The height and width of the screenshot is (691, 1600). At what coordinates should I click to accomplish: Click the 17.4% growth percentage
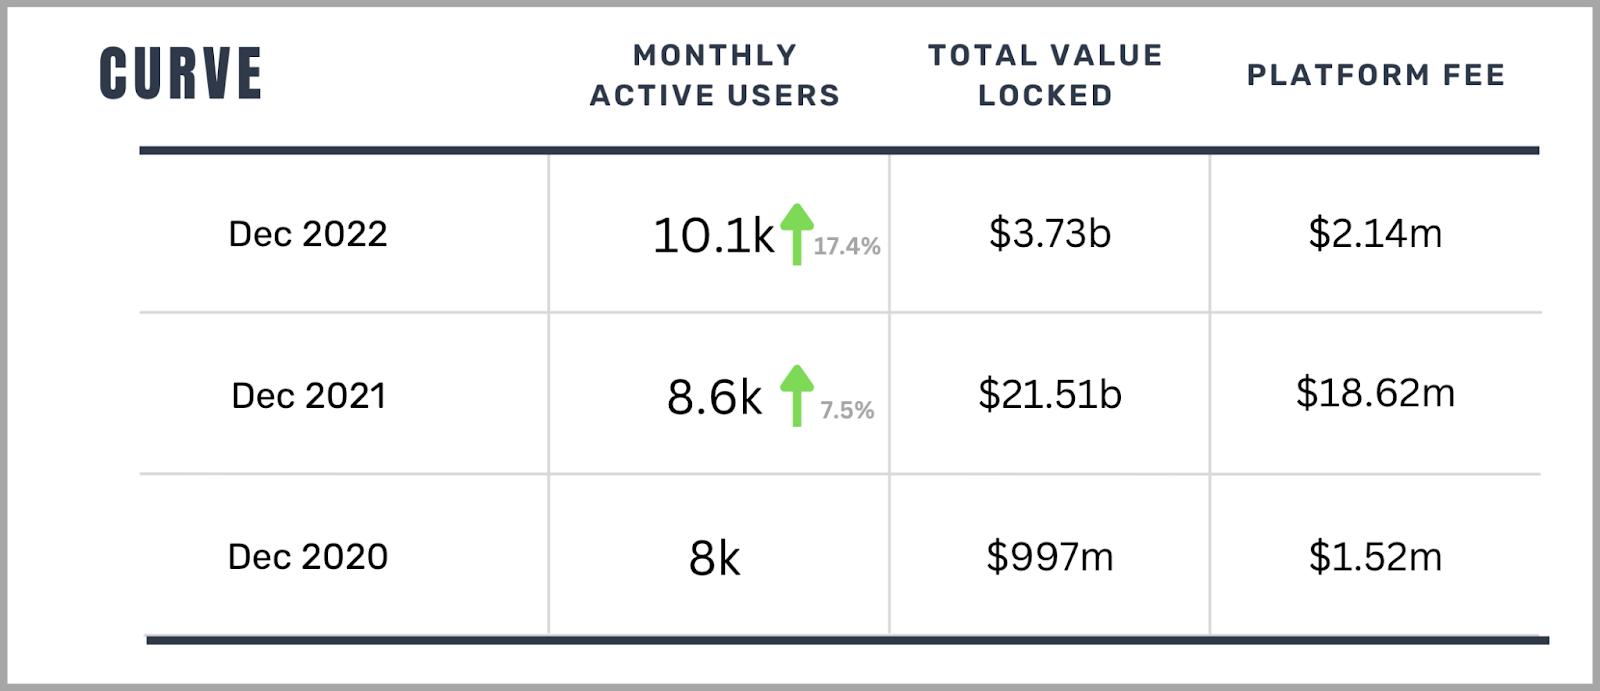[847, 246]
